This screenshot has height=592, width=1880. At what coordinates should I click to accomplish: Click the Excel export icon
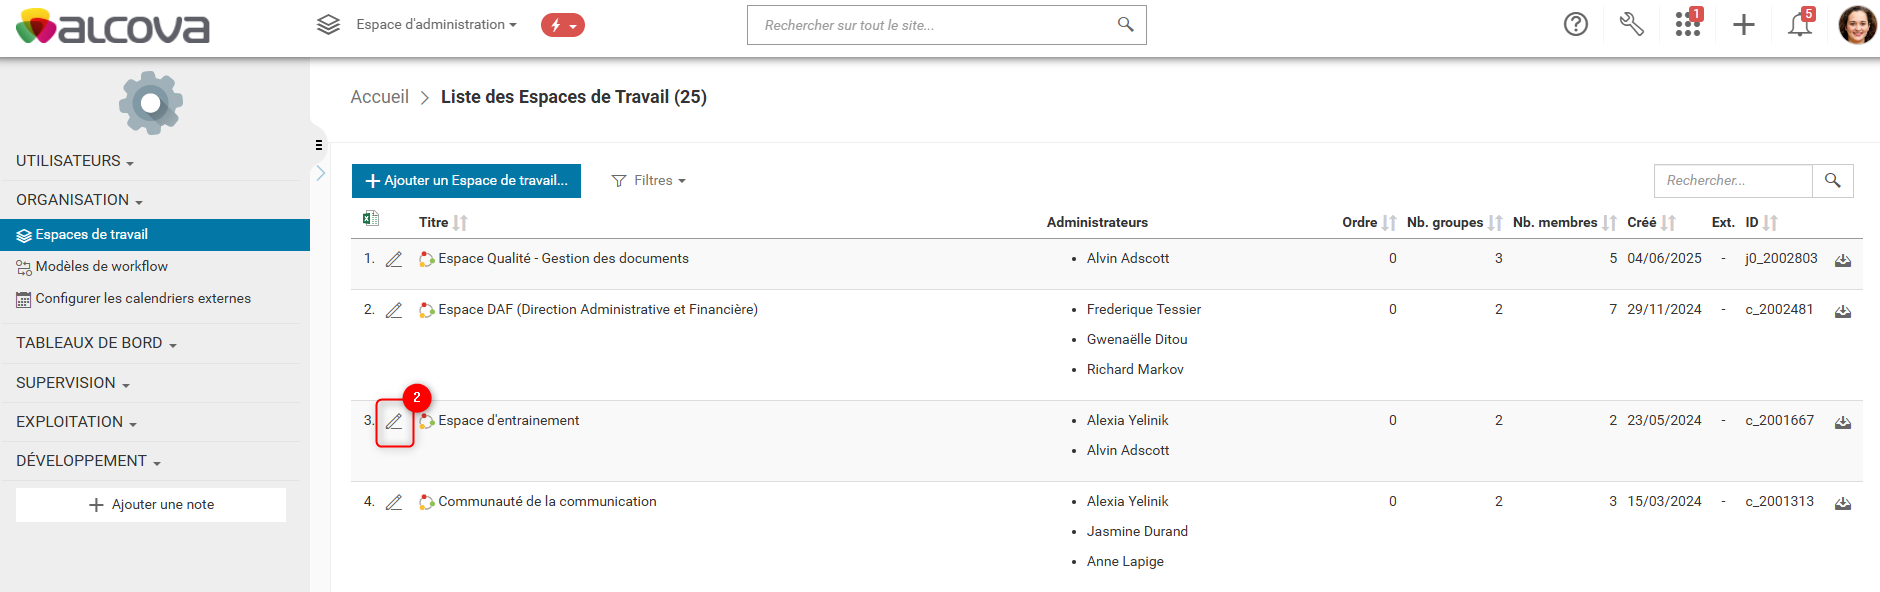click(371, 219)
